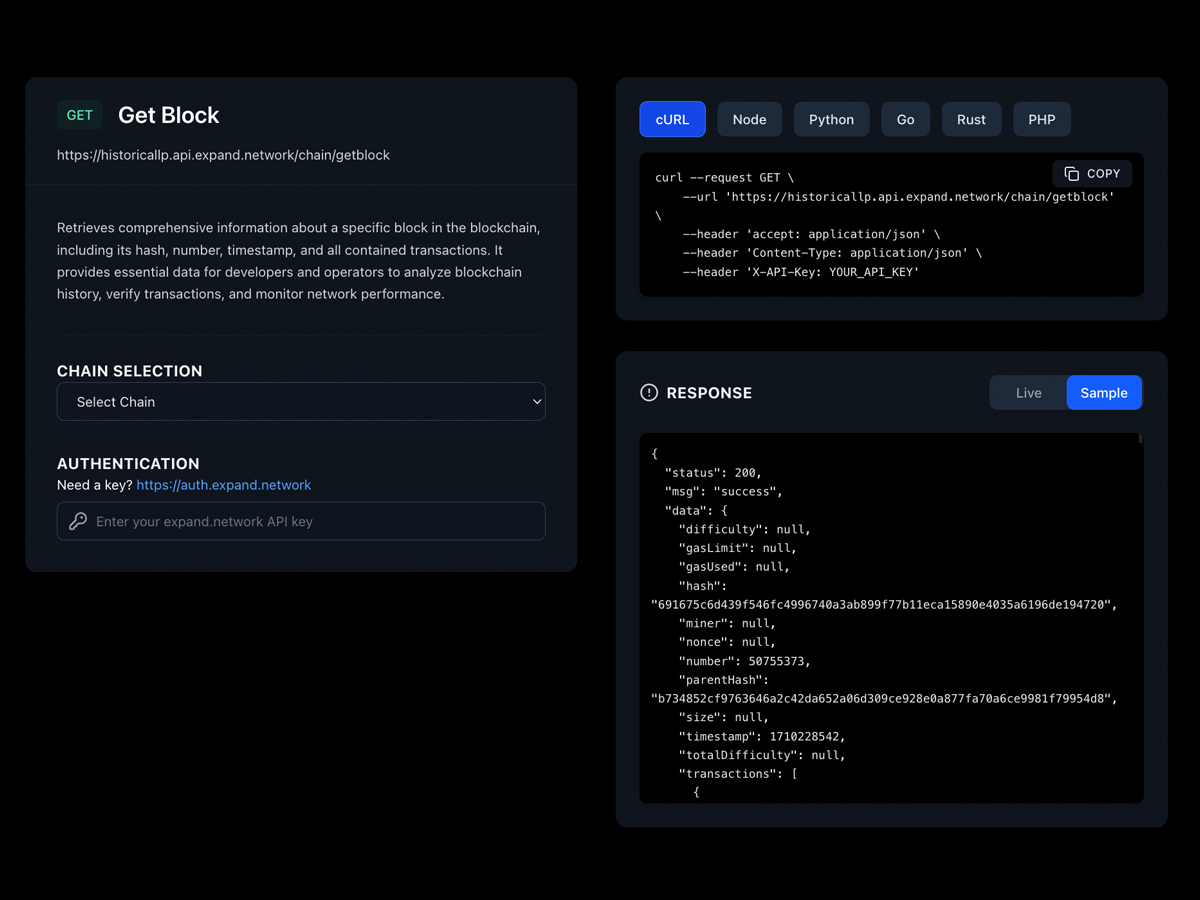Click the parentHash value starting b734852c
The image size is (1200, 900).
click(884, 699)
